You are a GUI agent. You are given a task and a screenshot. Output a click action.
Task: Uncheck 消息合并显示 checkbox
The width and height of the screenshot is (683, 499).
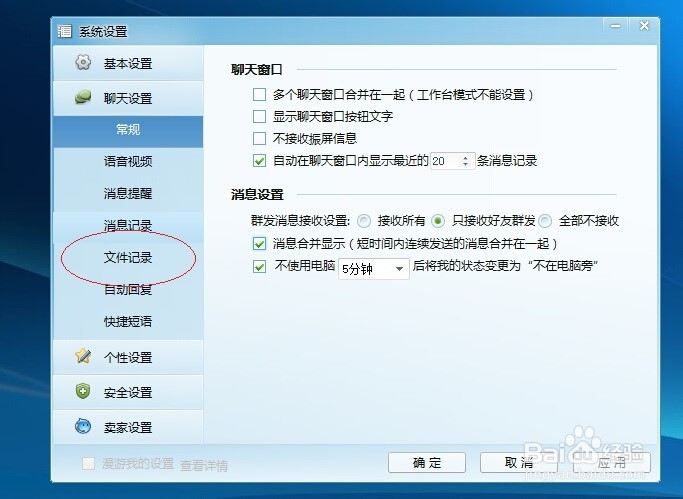point(259,243)
